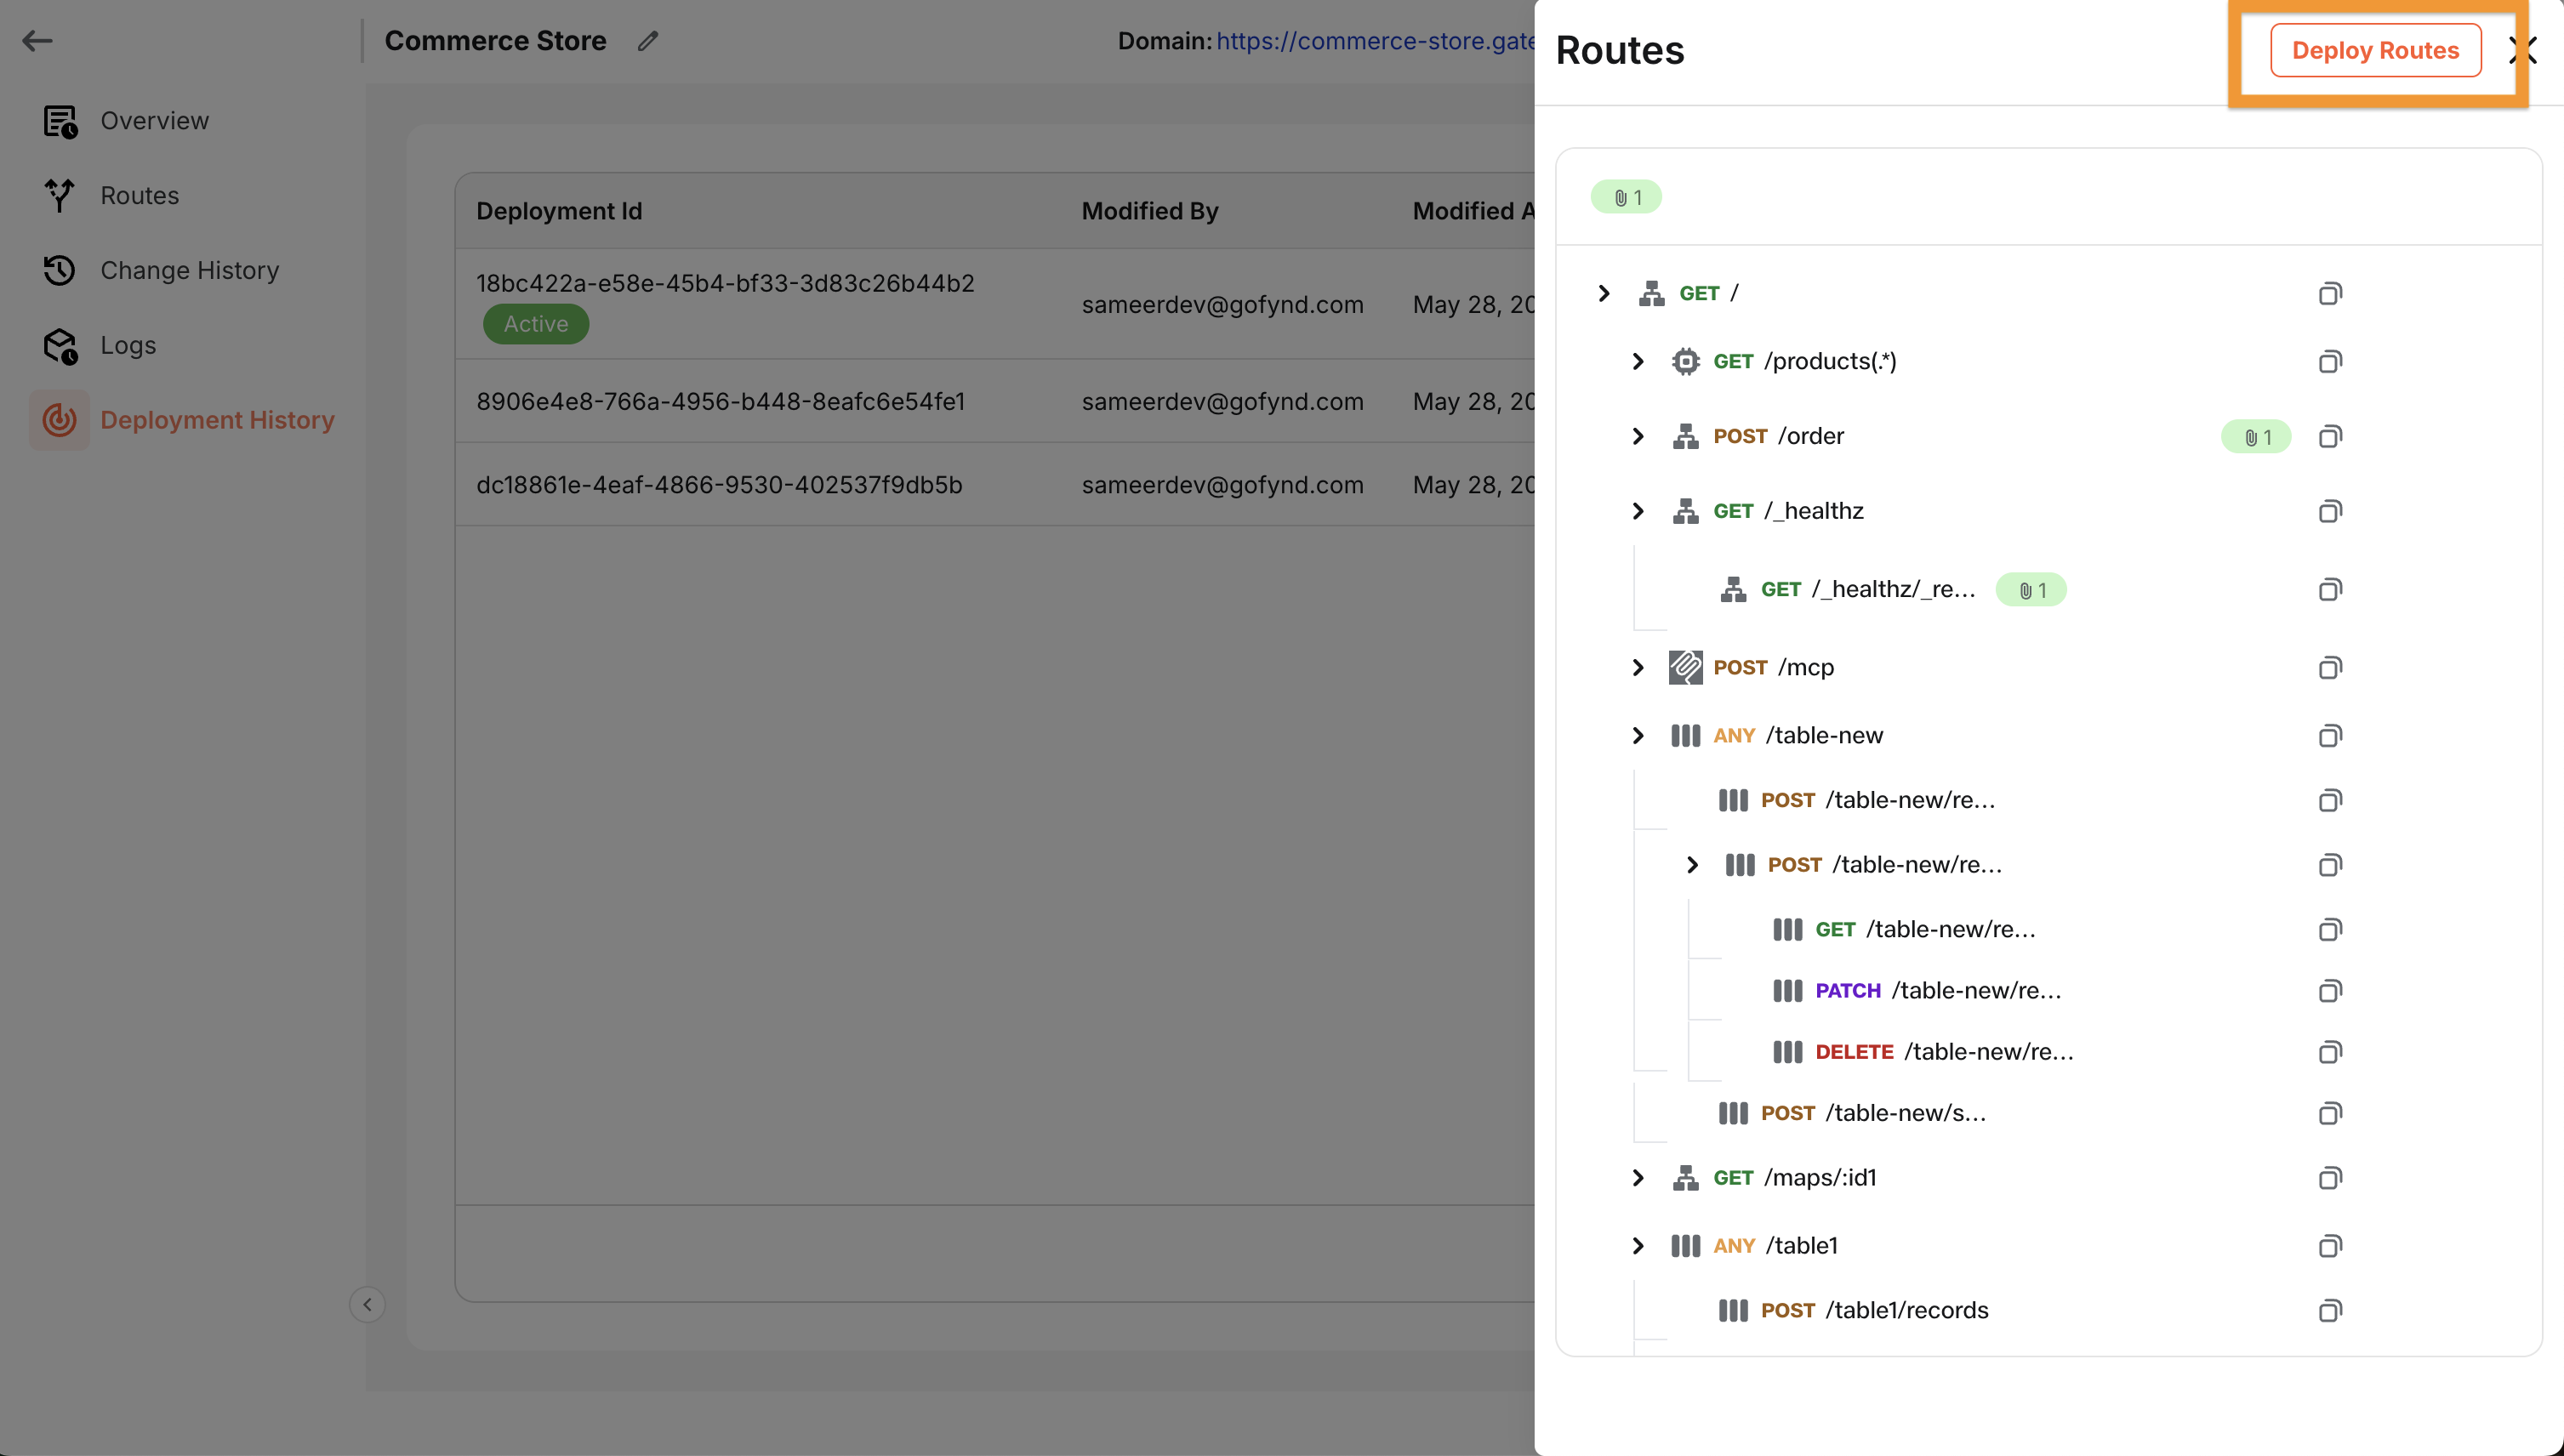Image resolution: width=2564 pixels, height=1456 pixels.
Task: Select the POST /table1/records route
Action: pyautogui.click(x=1874, y=1310)
